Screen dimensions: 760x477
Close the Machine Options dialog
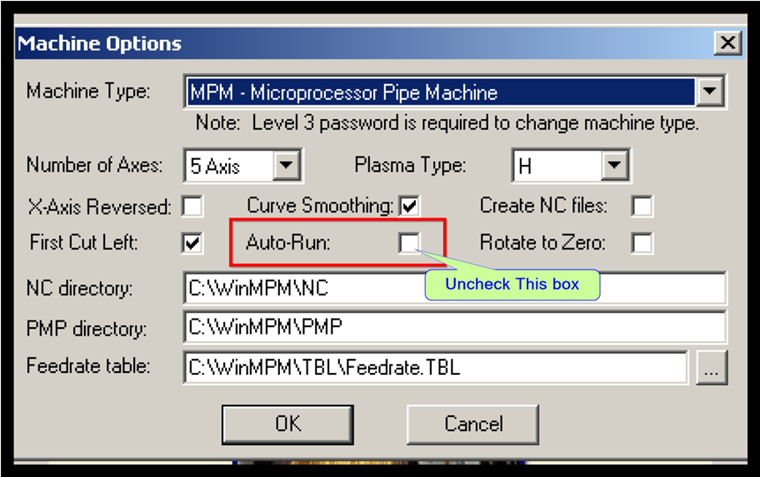click(x=728, y=43)
